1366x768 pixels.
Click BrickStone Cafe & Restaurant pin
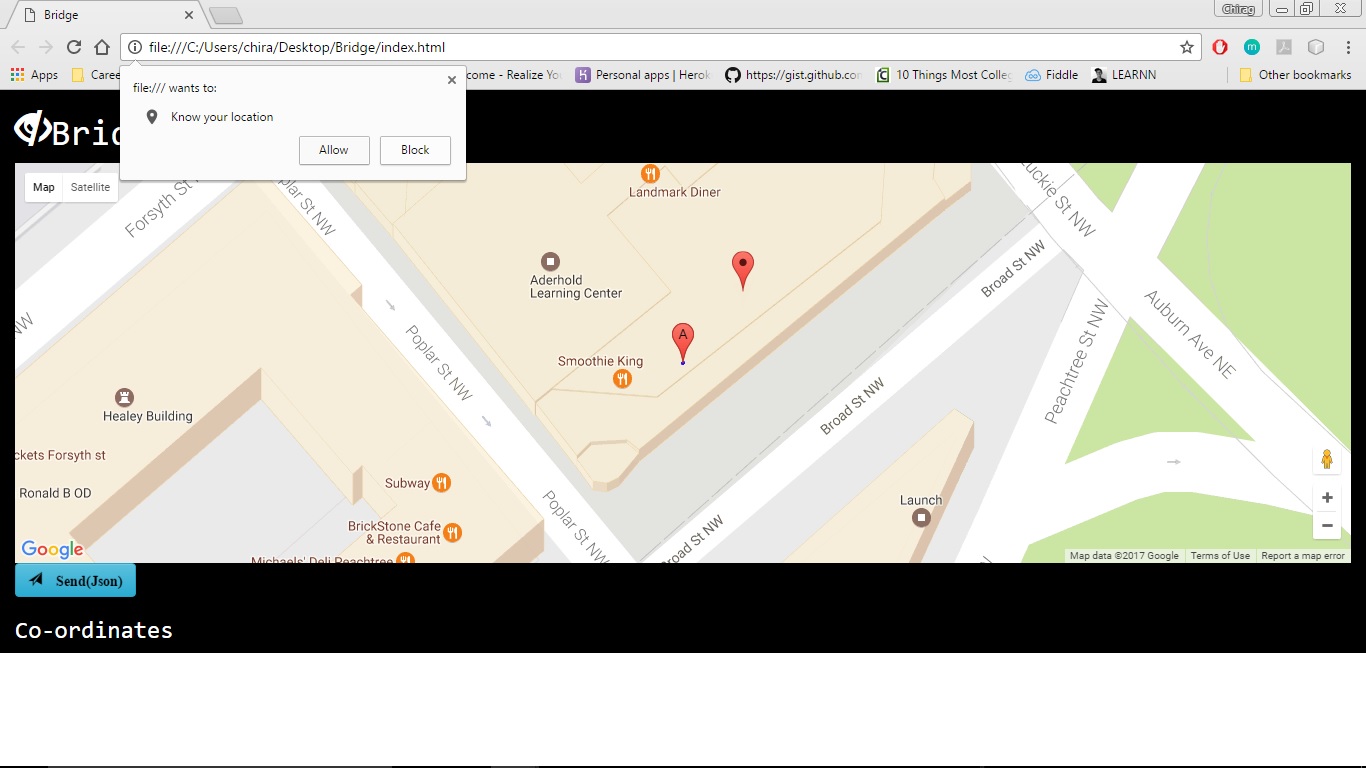pyautogui.click(x=452, y=532)
